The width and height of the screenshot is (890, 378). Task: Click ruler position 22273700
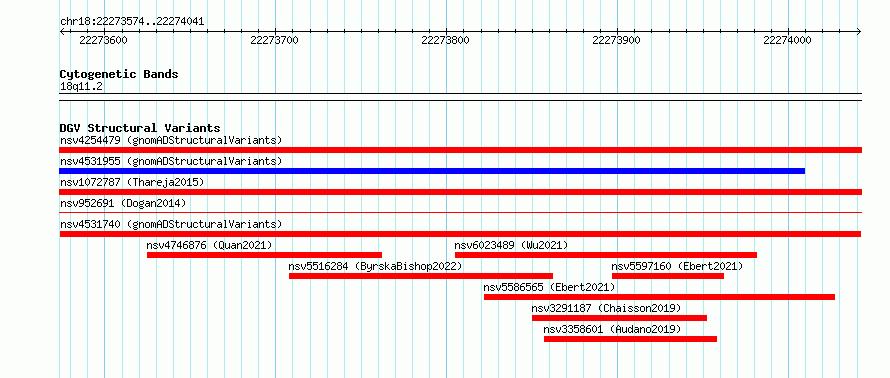(x=274, y=41)
